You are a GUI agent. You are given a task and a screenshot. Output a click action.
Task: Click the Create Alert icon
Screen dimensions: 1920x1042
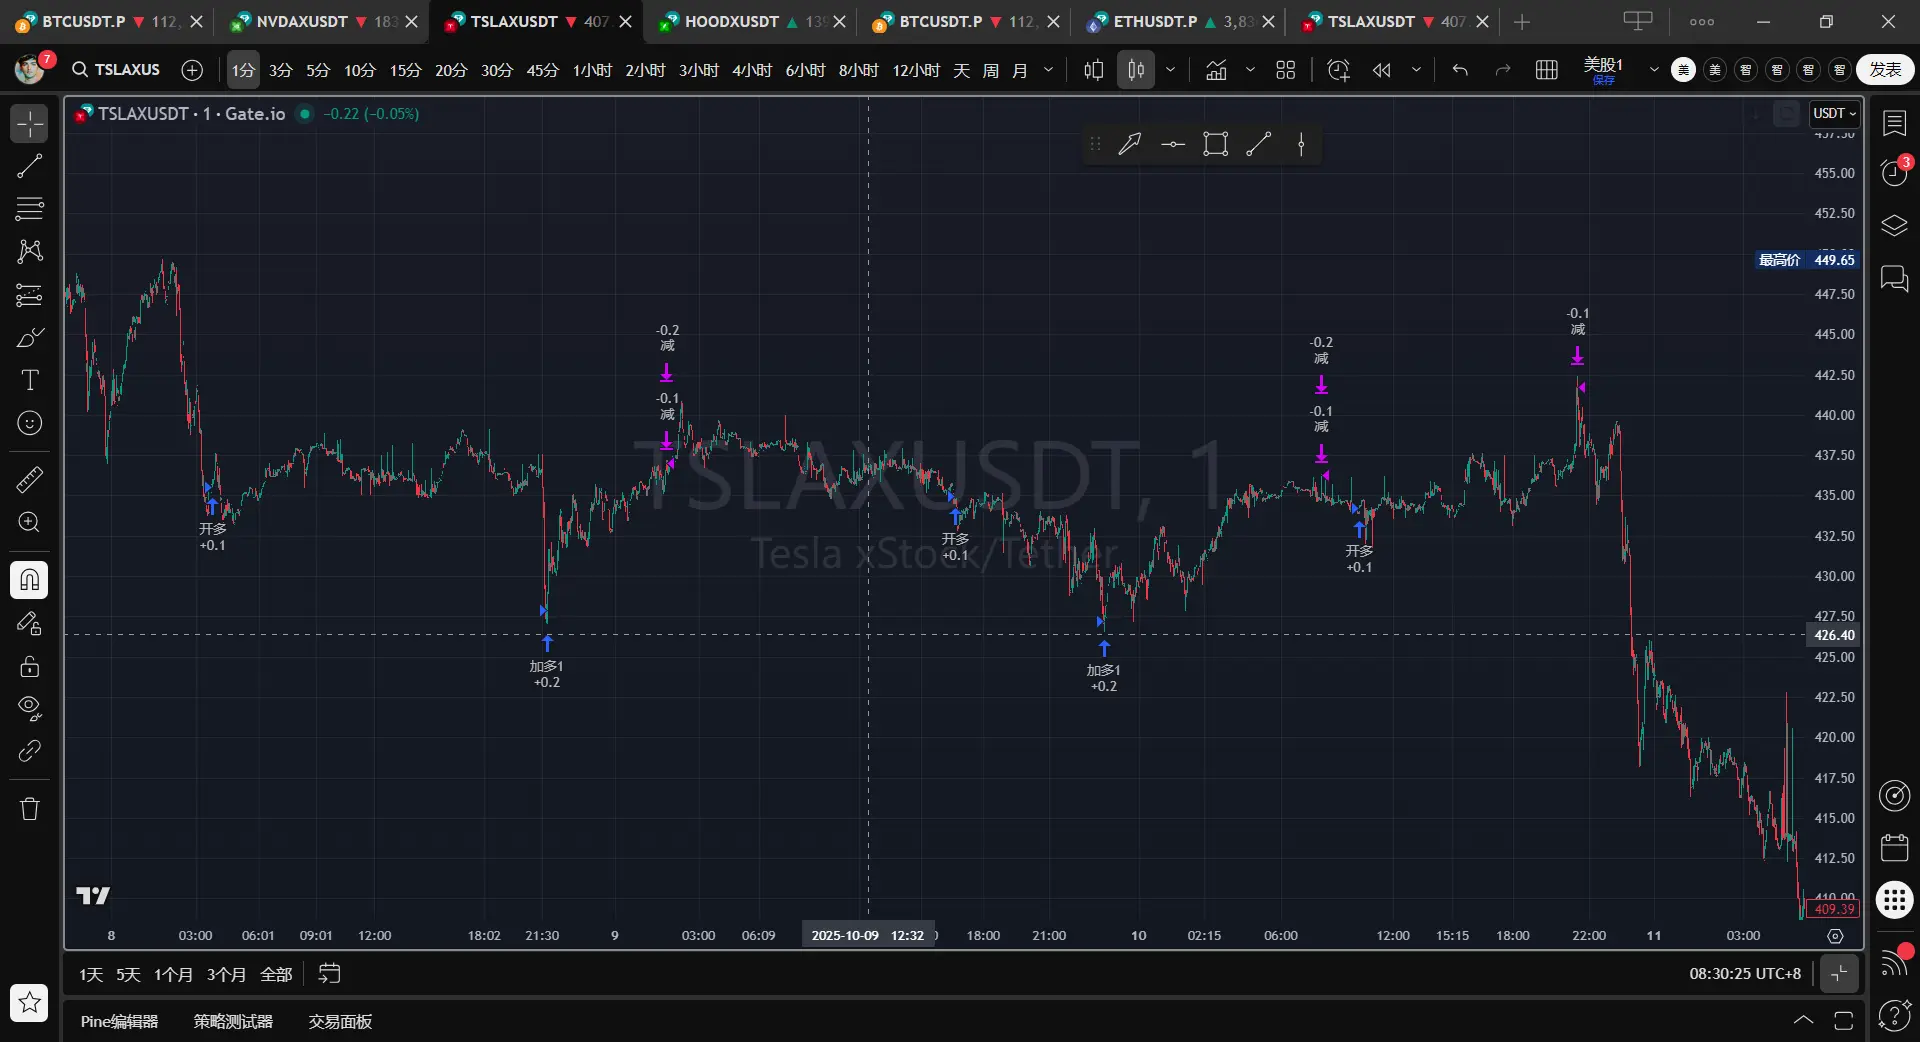(x=1338, y=70)
